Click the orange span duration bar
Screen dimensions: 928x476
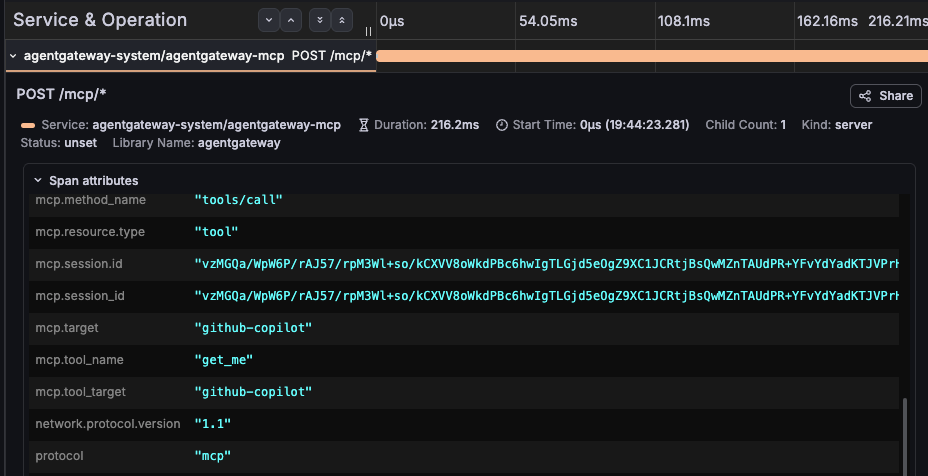click(652, 56)
